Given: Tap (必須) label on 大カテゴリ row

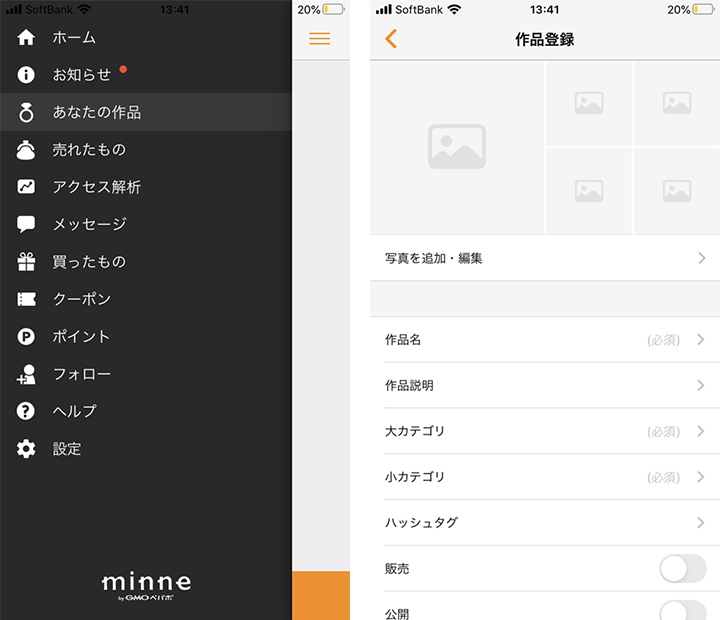Looking at the screenshot, I should 664,432.
